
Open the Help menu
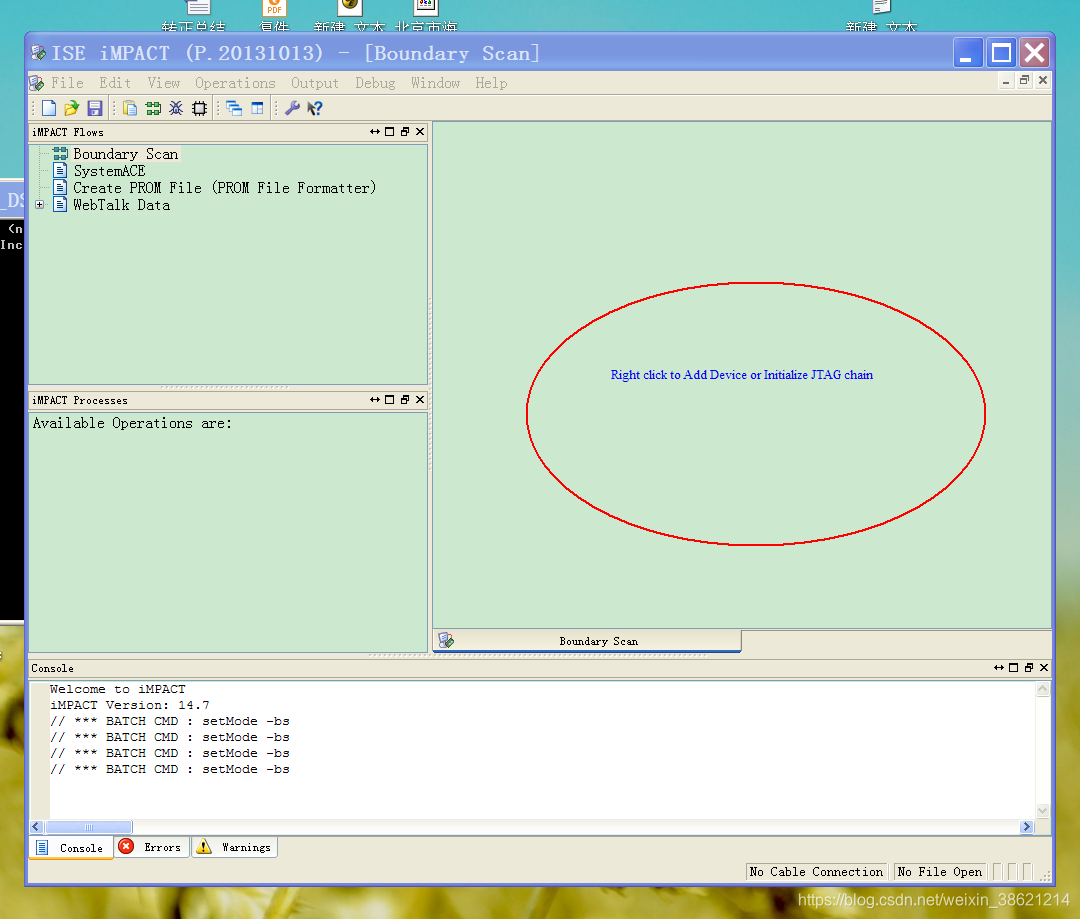(491, 83)
